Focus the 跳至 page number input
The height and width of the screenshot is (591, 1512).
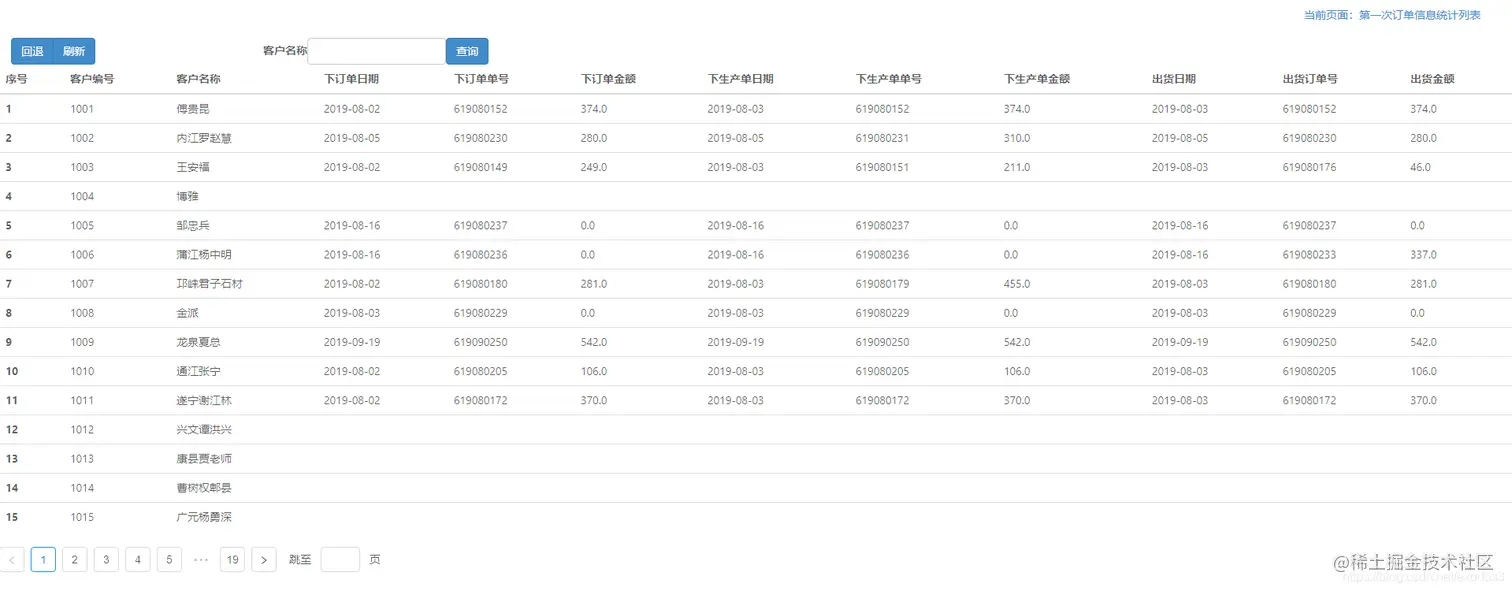click(340, 560)
